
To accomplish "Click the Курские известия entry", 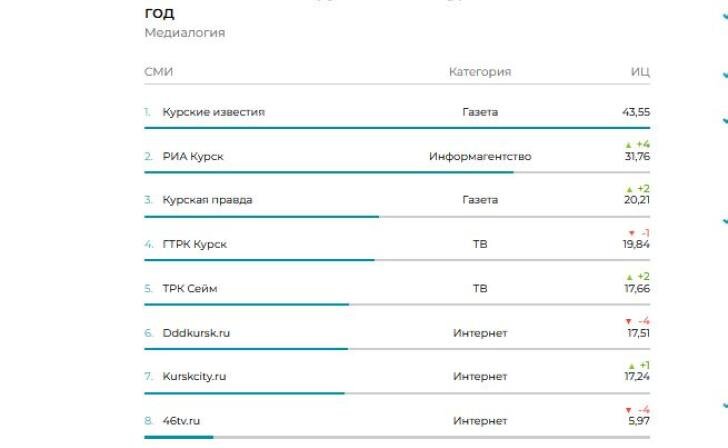I will coord(213,112).
